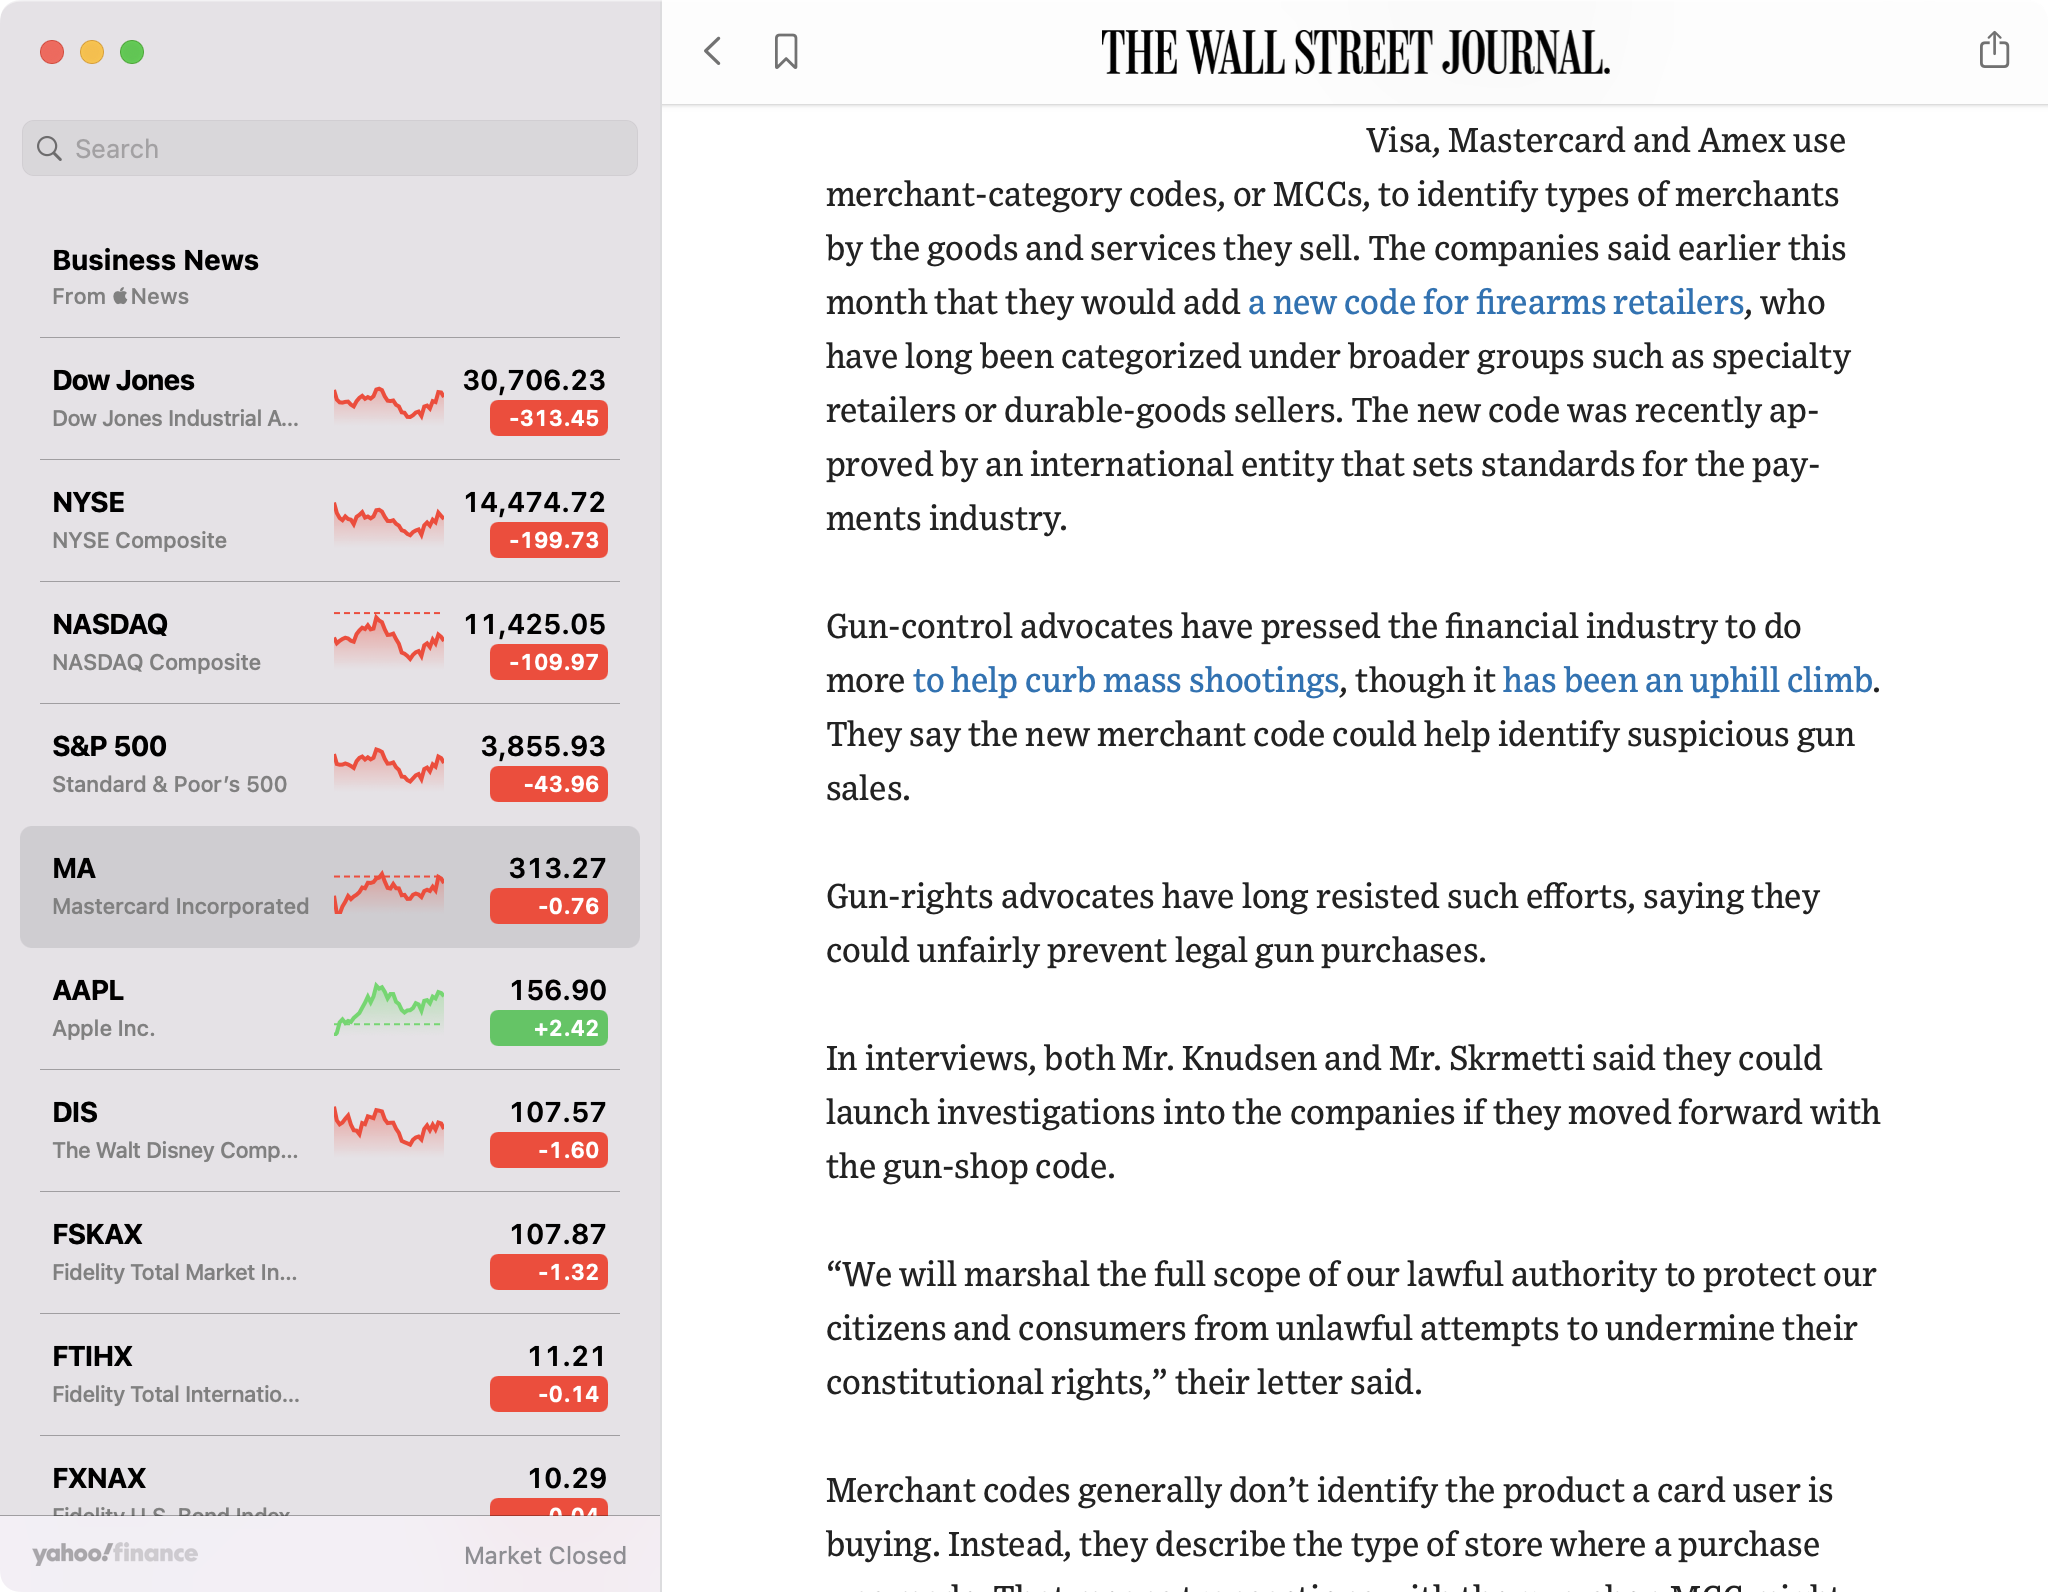Click the magnifying glass search icon
The height and width of the screenshot is (1592, 2048).
(x=49, y=149)
